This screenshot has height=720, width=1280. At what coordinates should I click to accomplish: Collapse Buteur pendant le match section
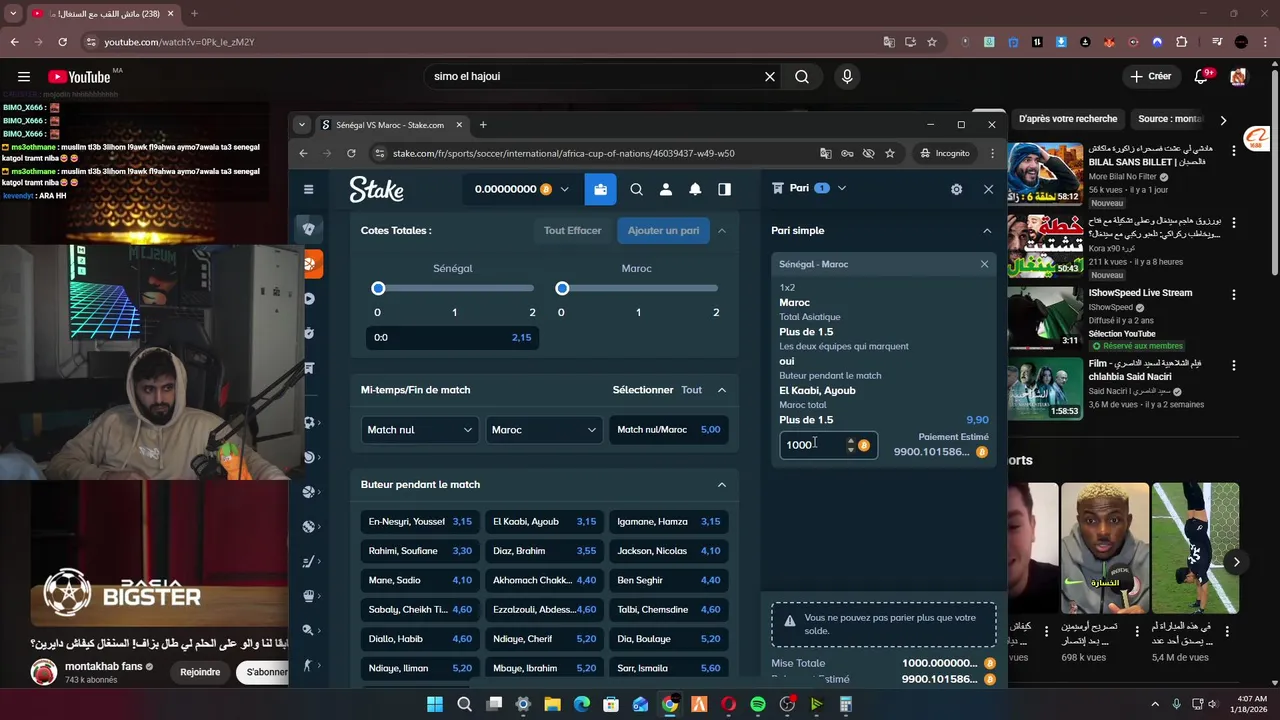(721, 485)
